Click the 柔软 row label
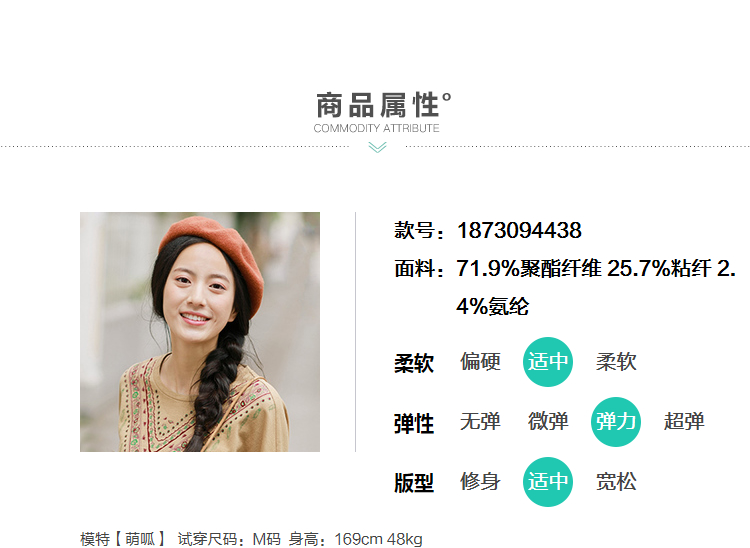Image resolution: width=750 pixels, height=548 pixels. click(414, 363)
